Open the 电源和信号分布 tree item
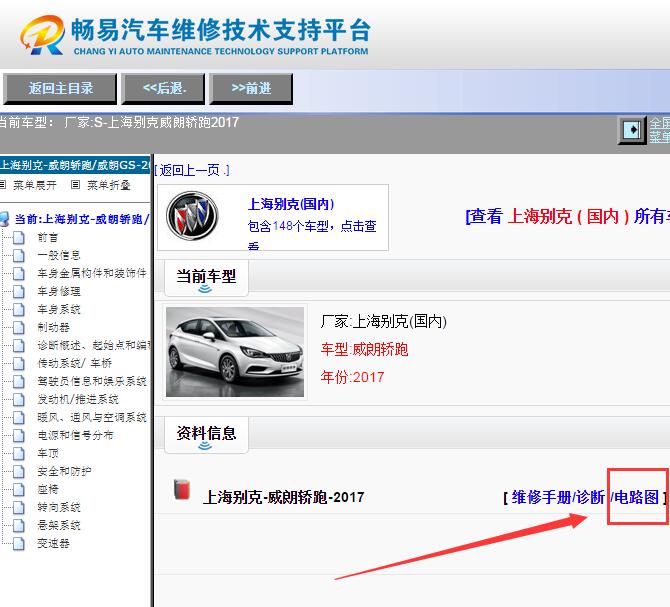670x607 pixels. pyautogui.click(x=75, y=435)
